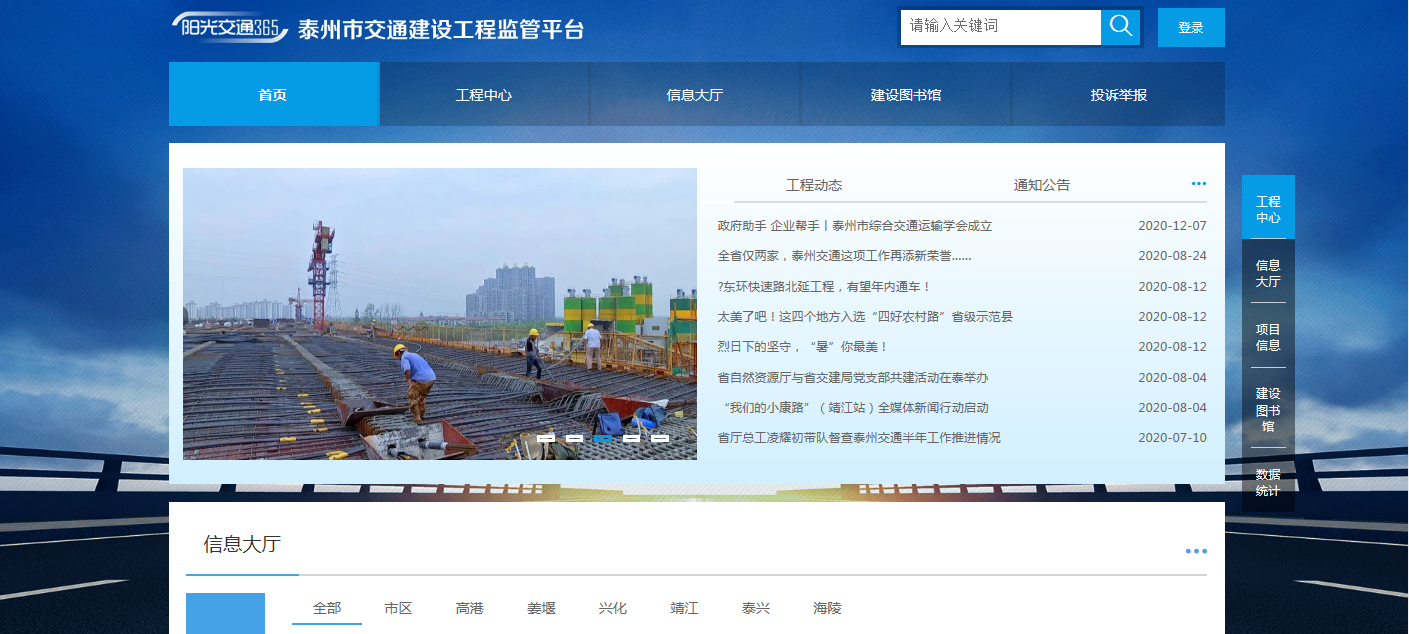
Task: Click 项目信息 in the right sidebar
Action: point(1268,337)
